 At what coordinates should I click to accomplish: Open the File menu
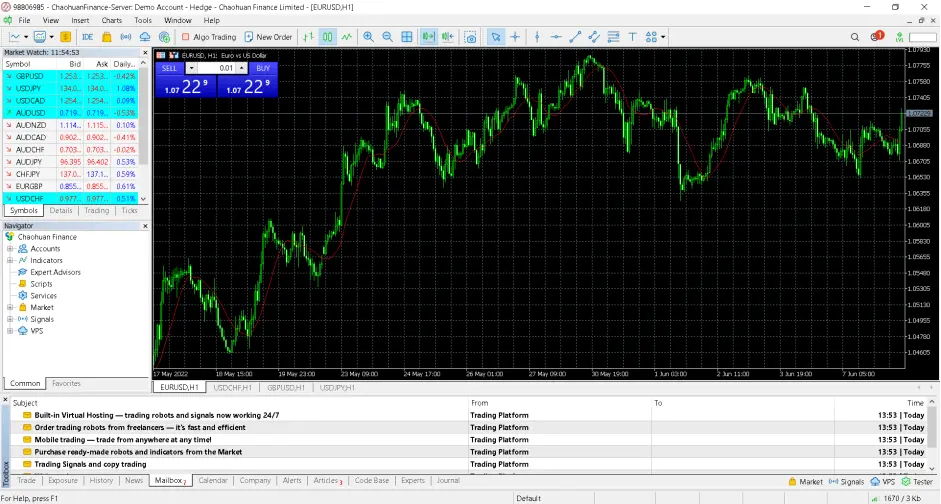24,20
